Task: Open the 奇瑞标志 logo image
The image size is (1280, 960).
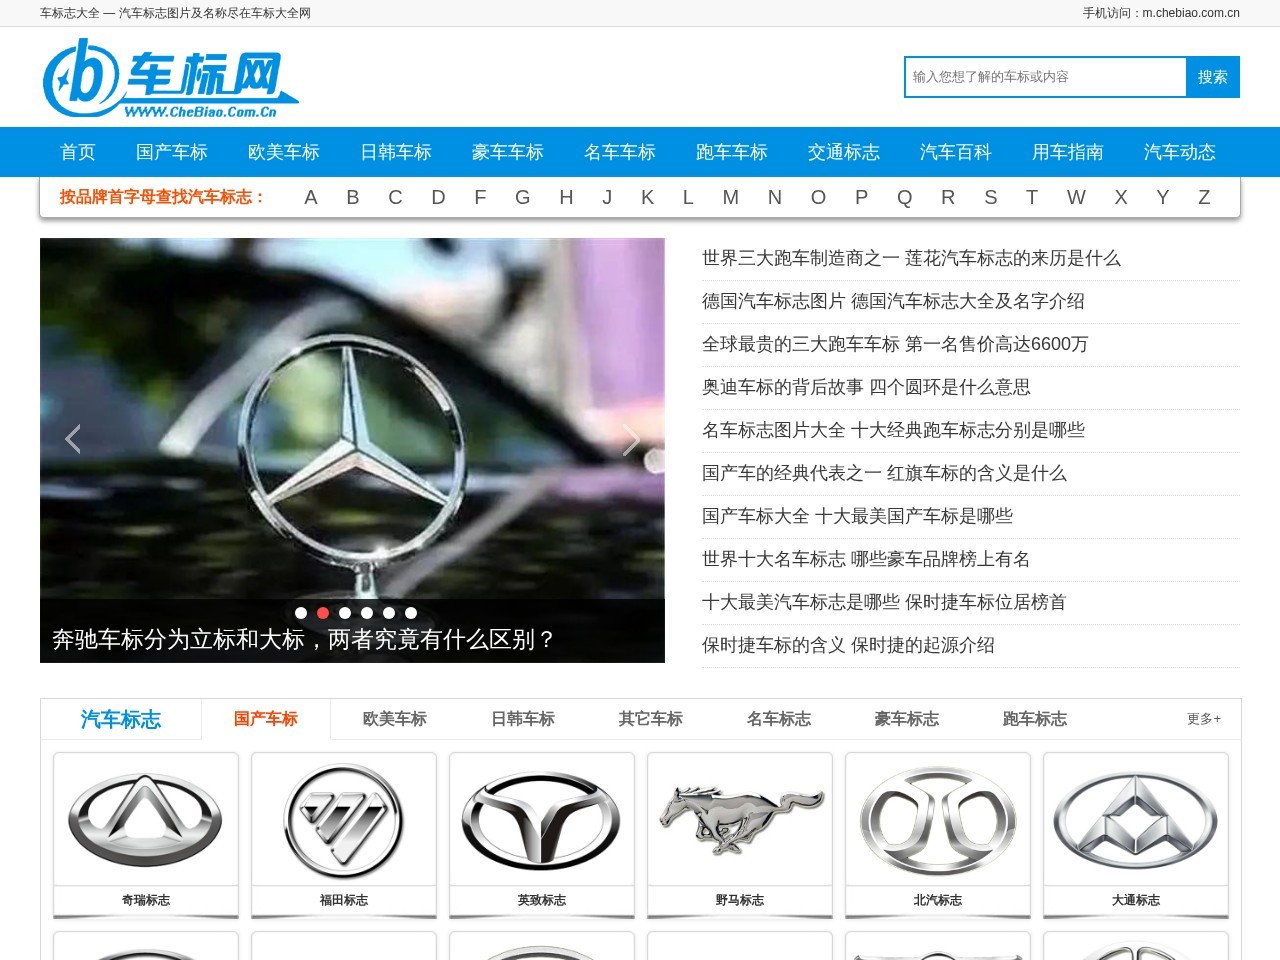Action: [x=146, y=819]
